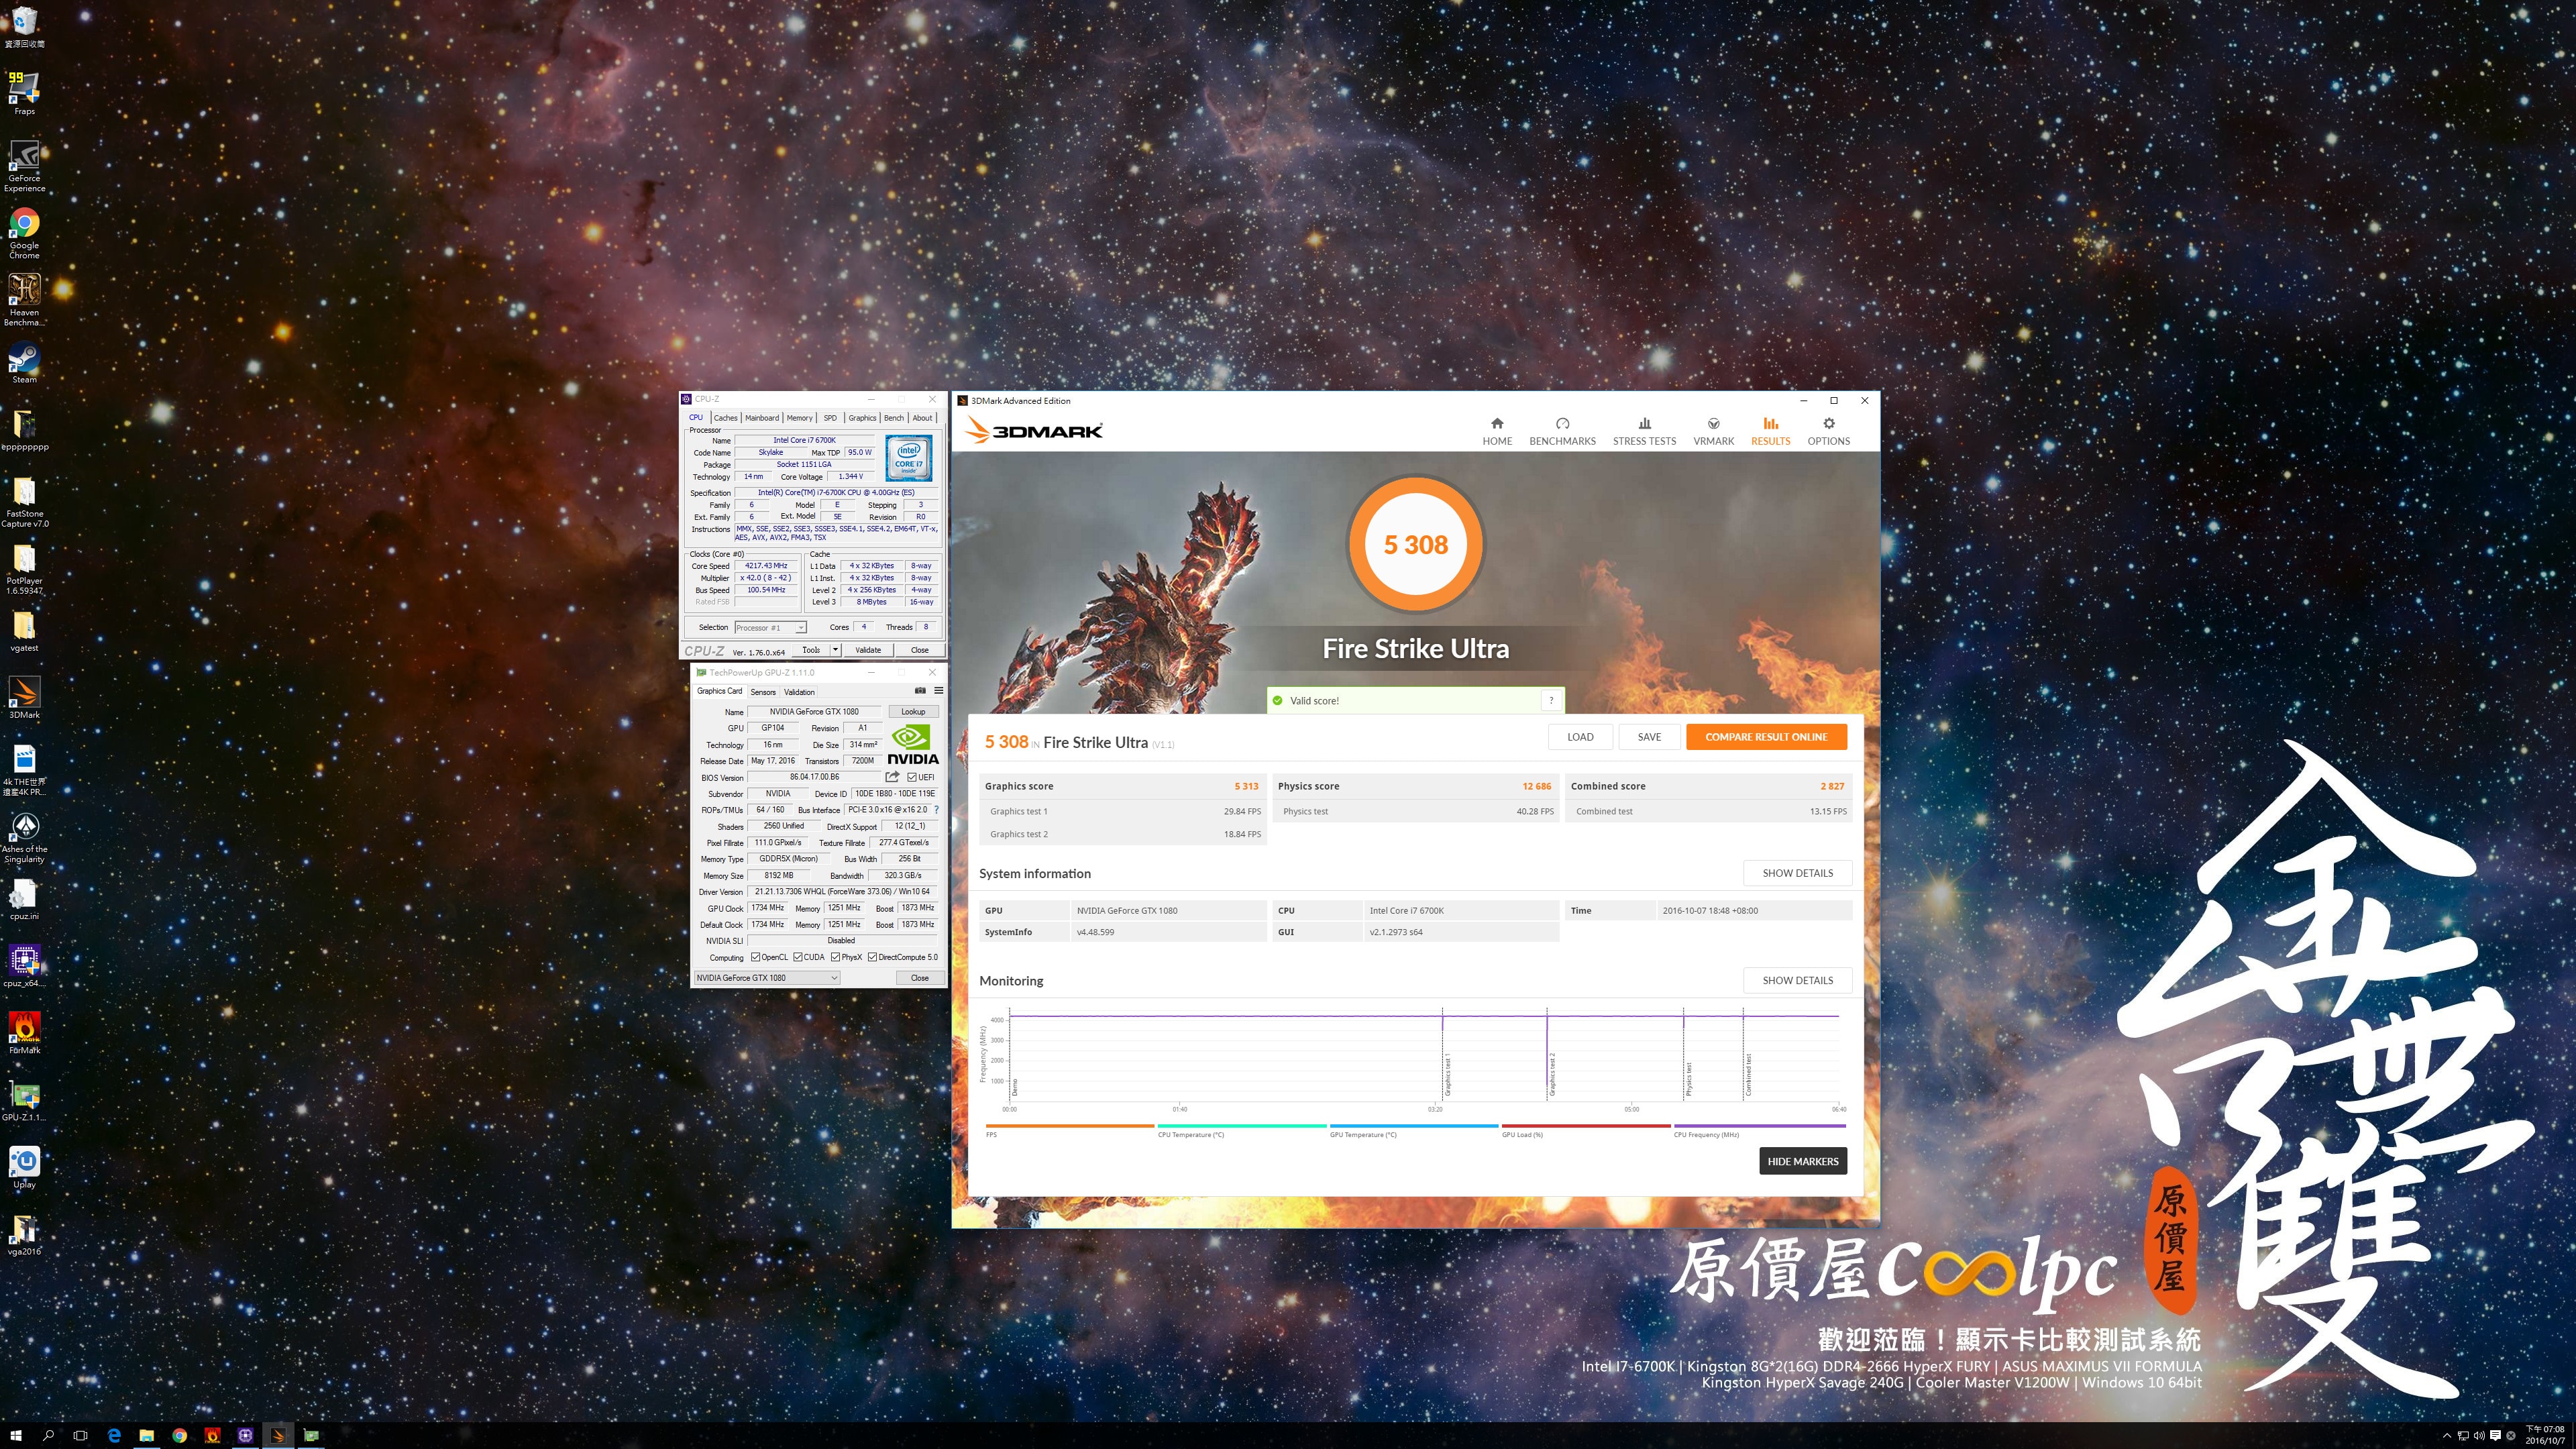Click Lookup button in GPU-Z
2576x1449 pixels.
point(913,712)
